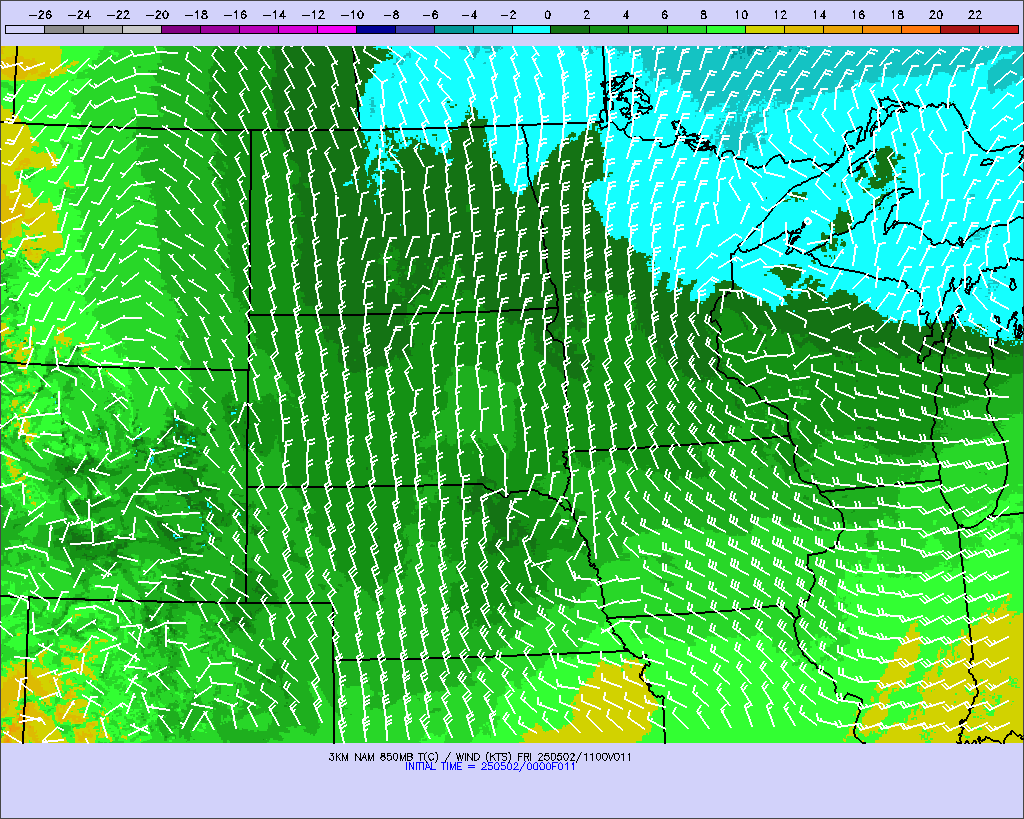The height and width of the screenshot is (819, 1024).
Task: Pick the light gray swatch between -22 and -20
Action: [x=142, y=29]
